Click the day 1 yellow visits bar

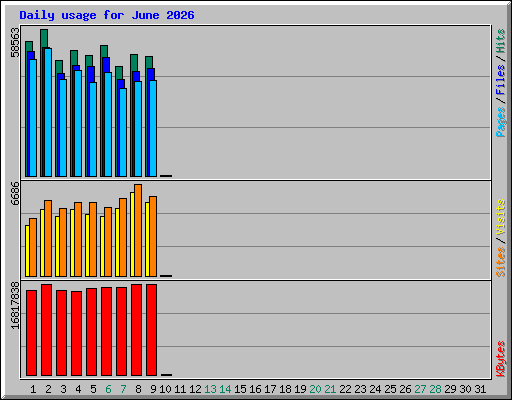tap(27, 251)
